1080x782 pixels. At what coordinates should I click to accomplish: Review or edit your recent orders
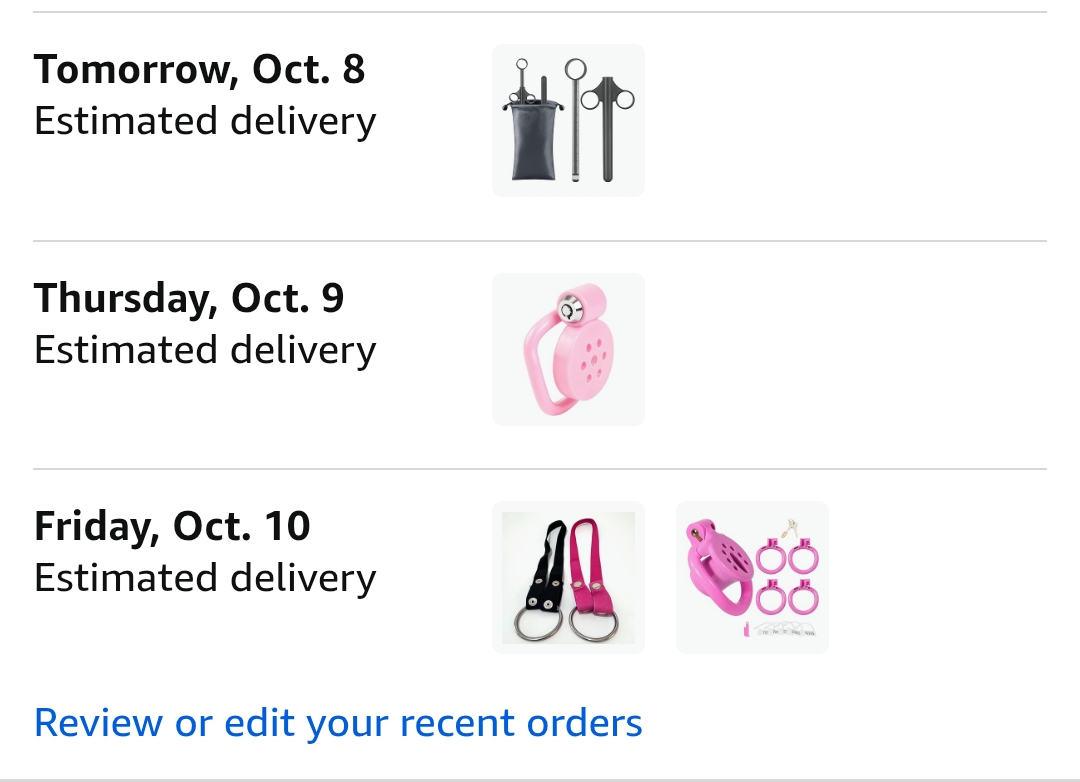click(338, 722)
